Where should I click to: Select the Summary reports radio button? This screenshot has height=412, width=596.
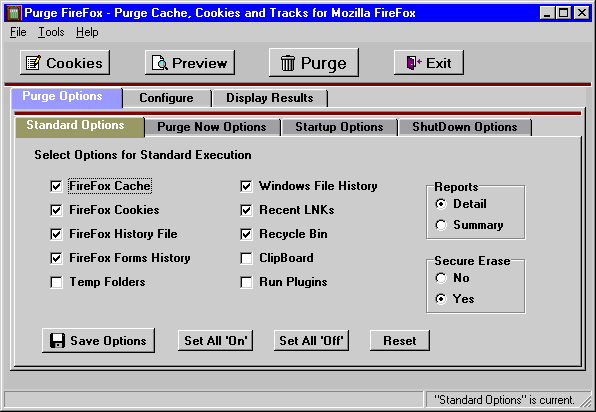click(441, 225)
